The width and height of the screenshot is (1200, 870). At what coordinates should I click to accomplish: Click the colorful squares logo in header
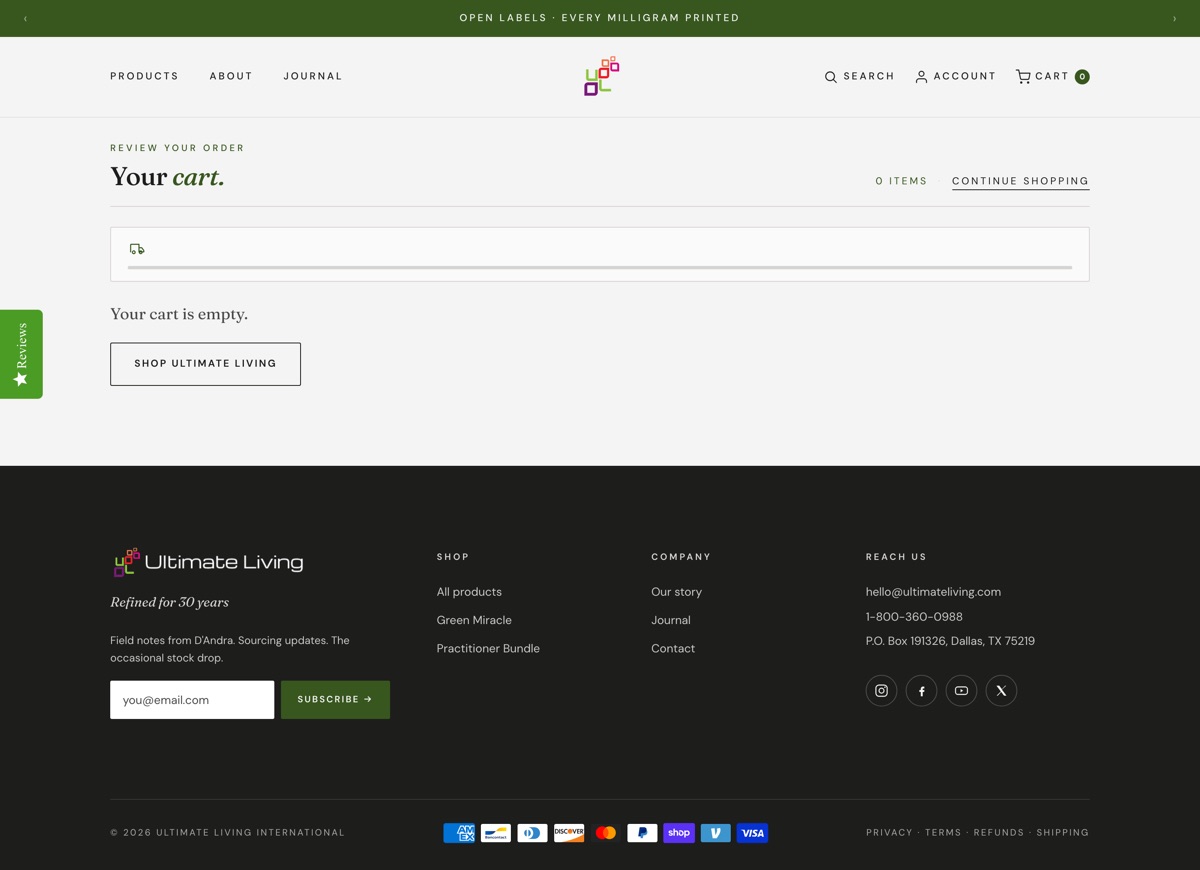click(x=601, y=76)
